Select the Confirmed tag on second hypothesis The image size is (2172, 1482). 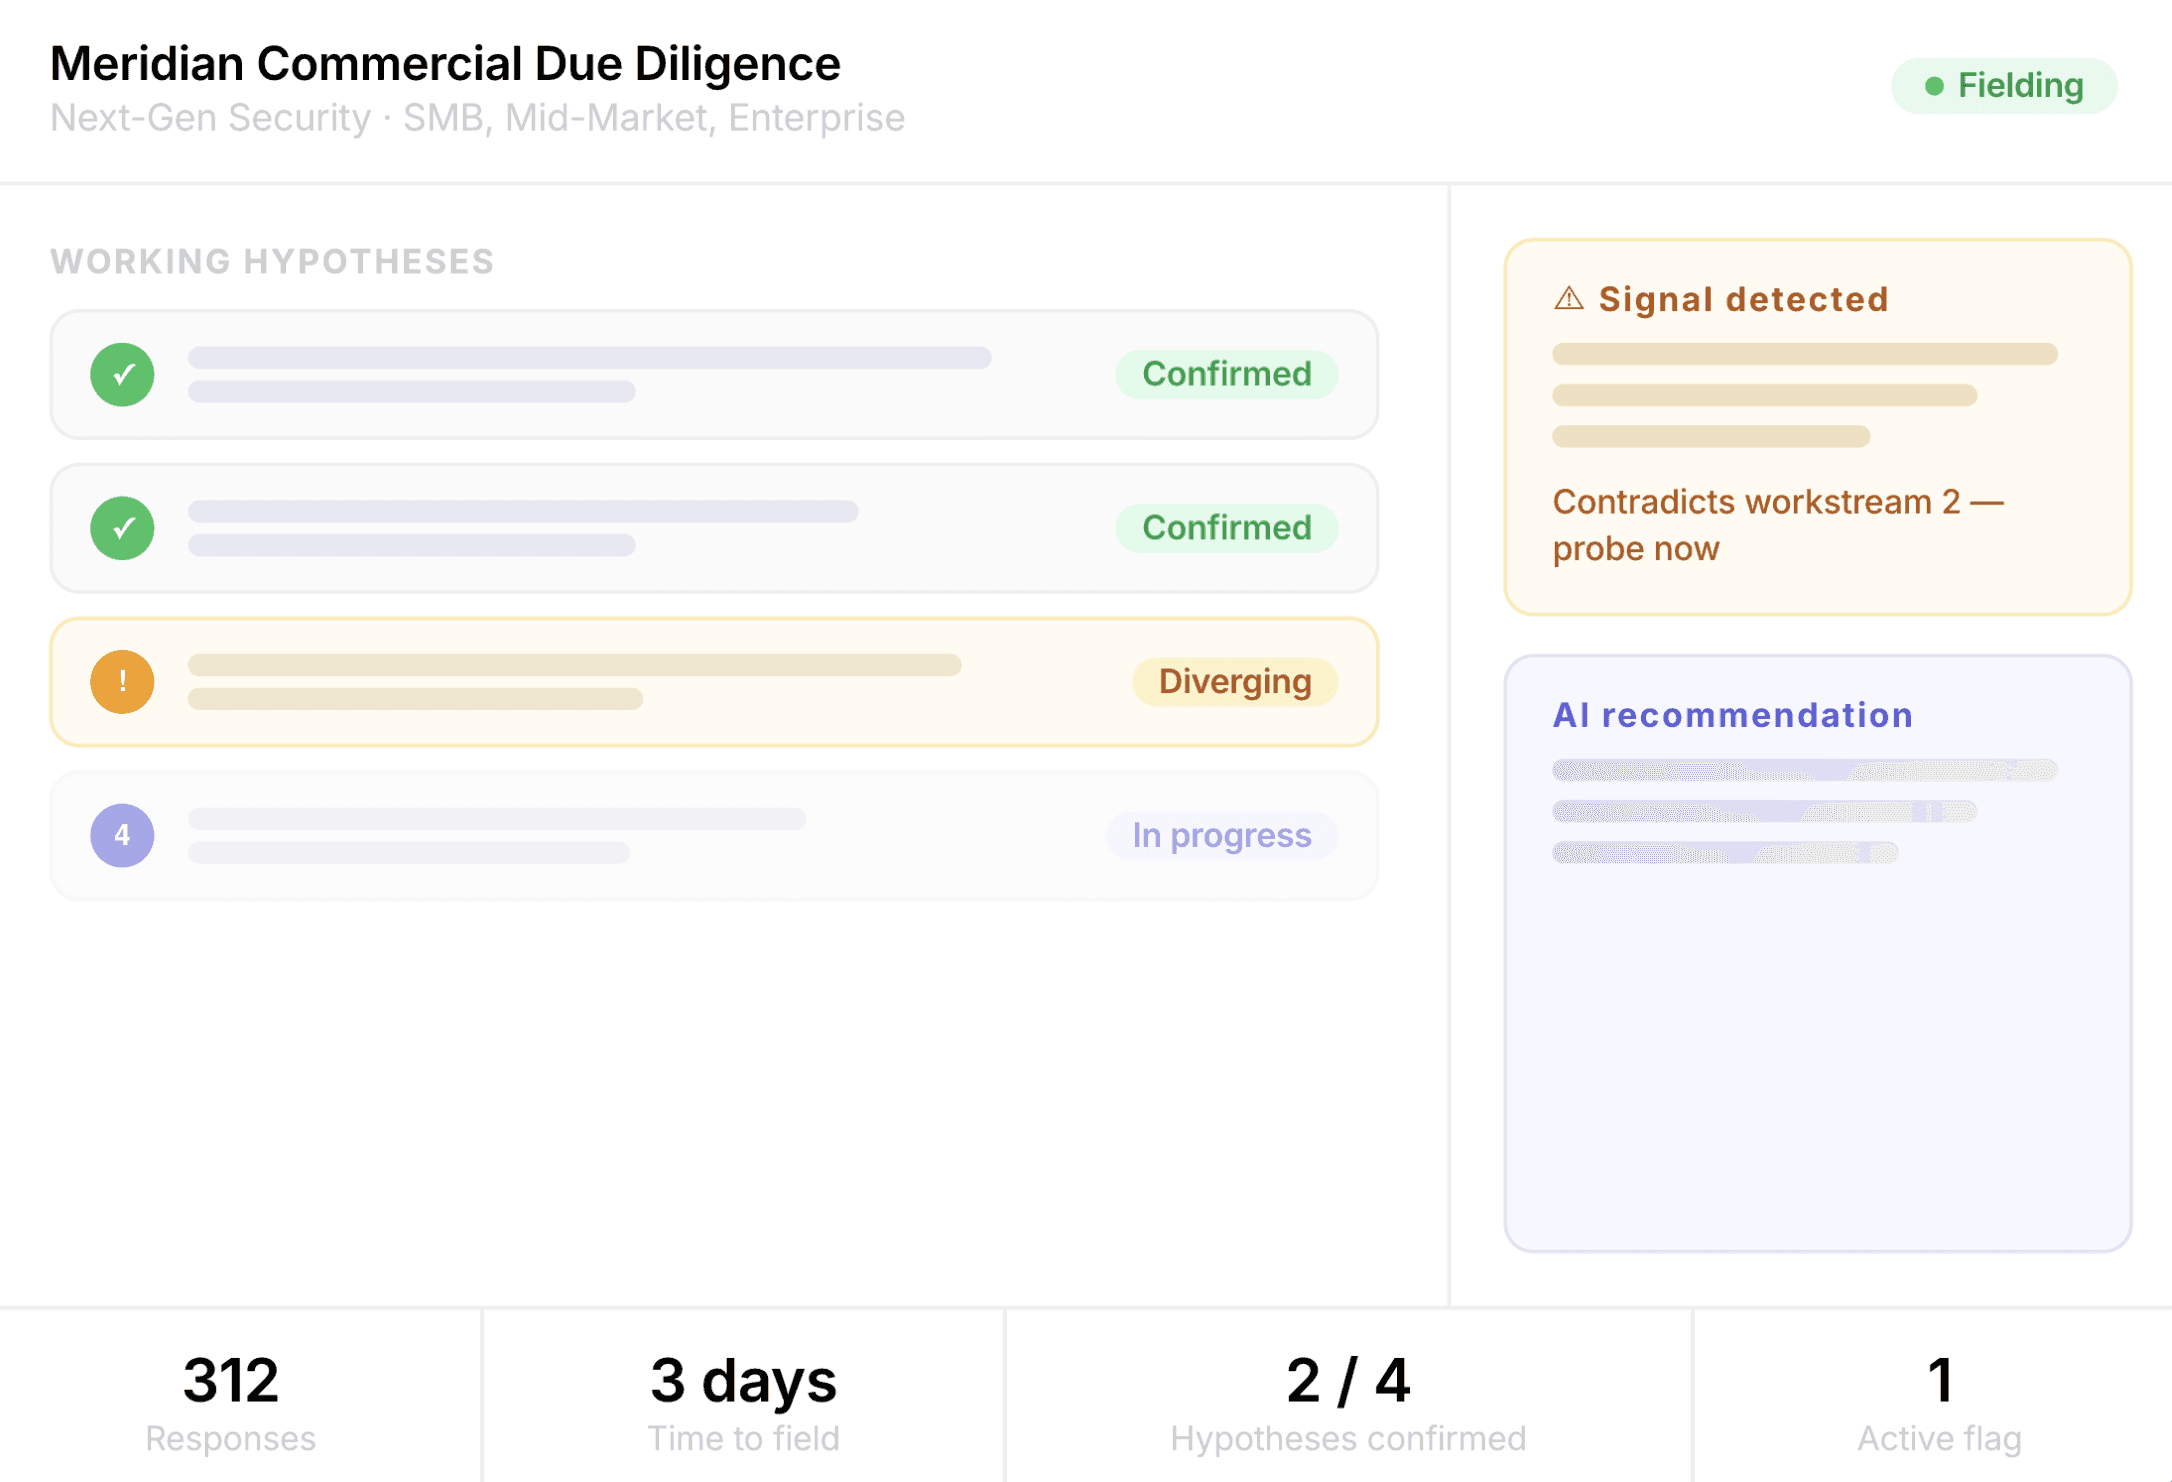click(x=1227, y=528)
